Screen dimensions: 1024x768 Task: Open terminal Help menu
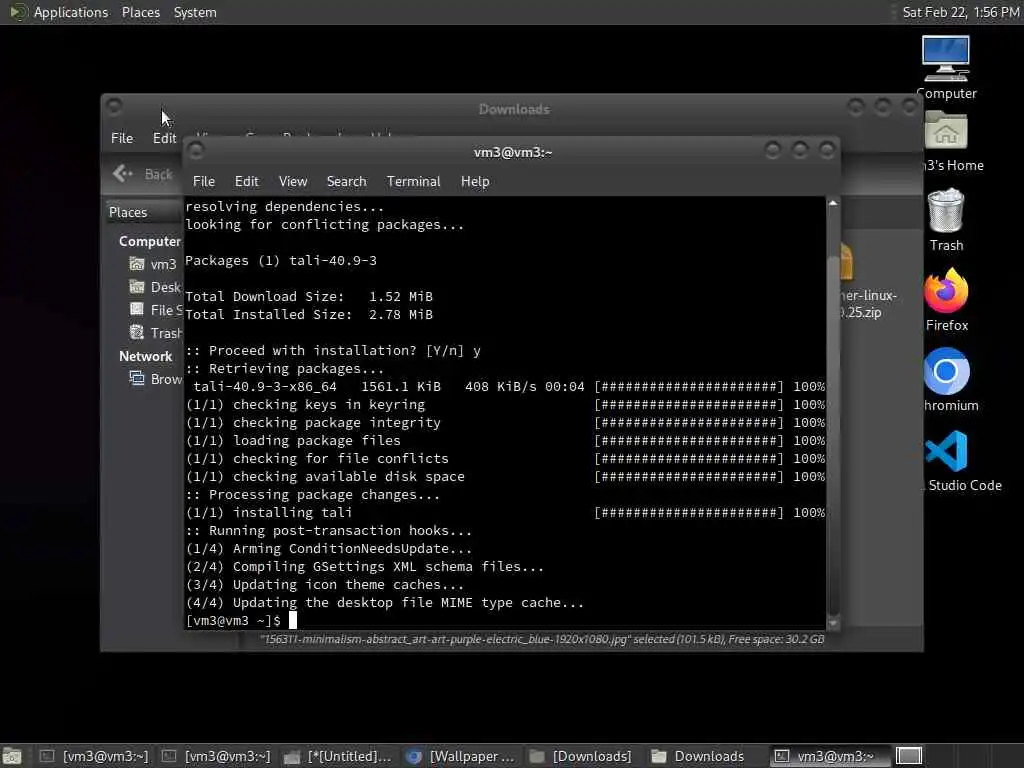tap(475, 182)
